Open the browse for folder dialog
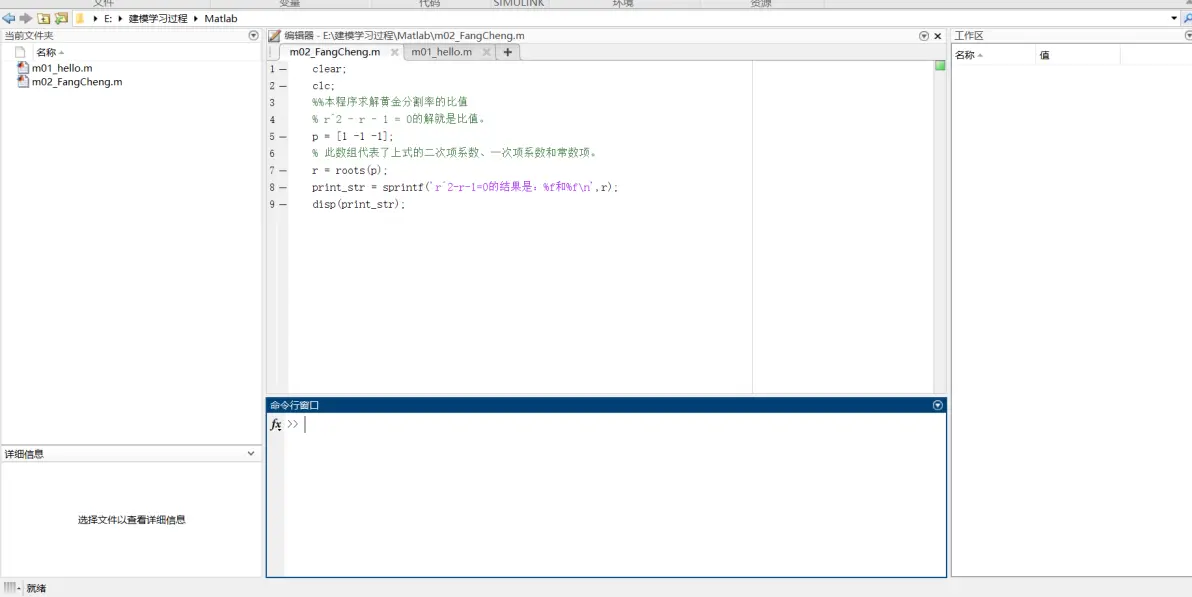 61,18
